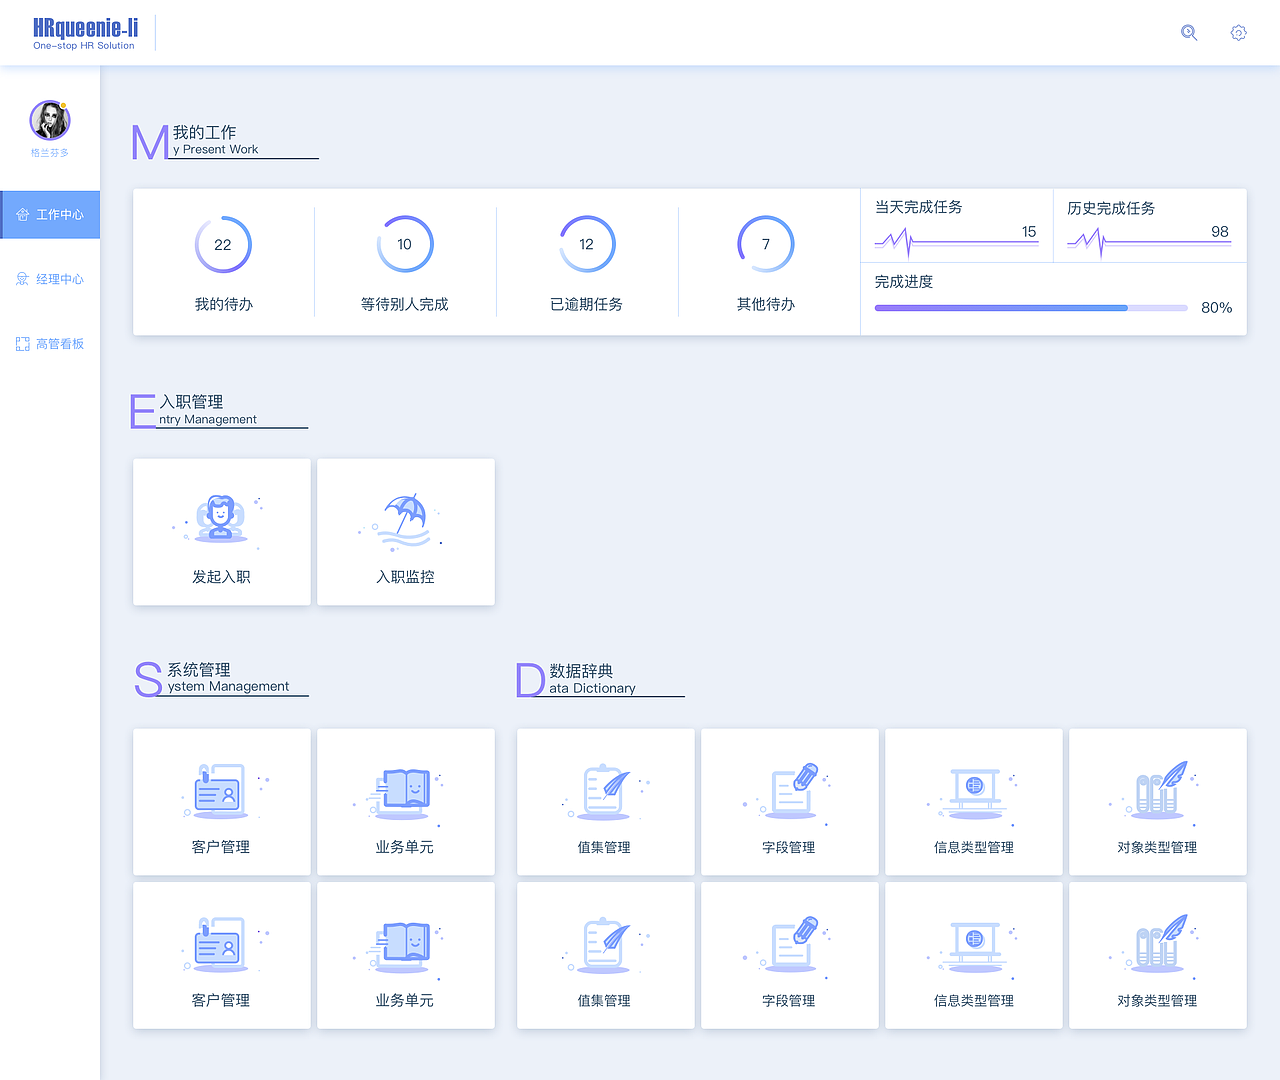Open the 等待别人完成 ring showing 10
Viewport: 1280px width, 1080px height.
point(405,244)
